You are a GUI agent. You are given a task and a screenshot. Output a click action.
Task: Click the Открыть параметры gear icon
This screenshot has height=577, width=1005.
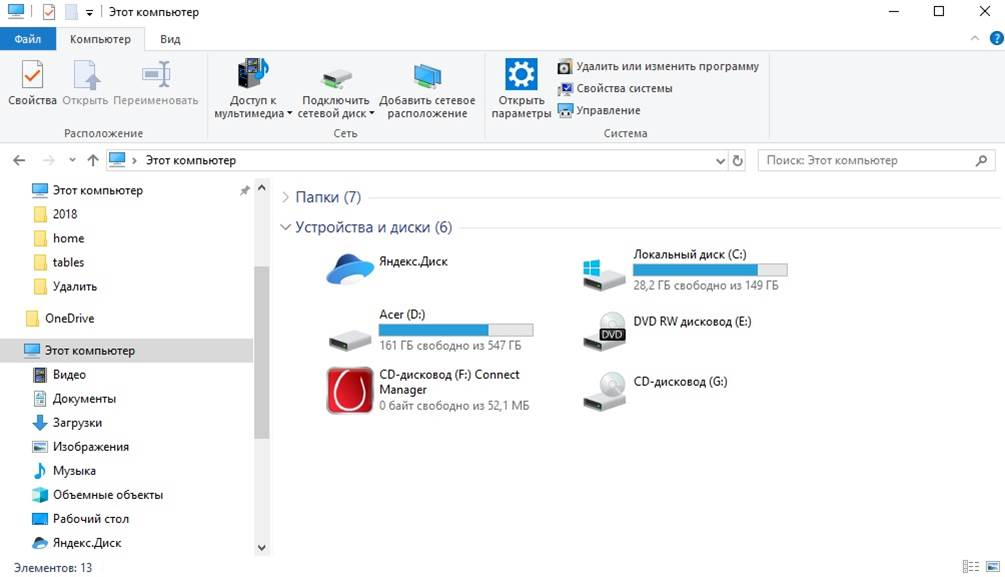(520, 74)
